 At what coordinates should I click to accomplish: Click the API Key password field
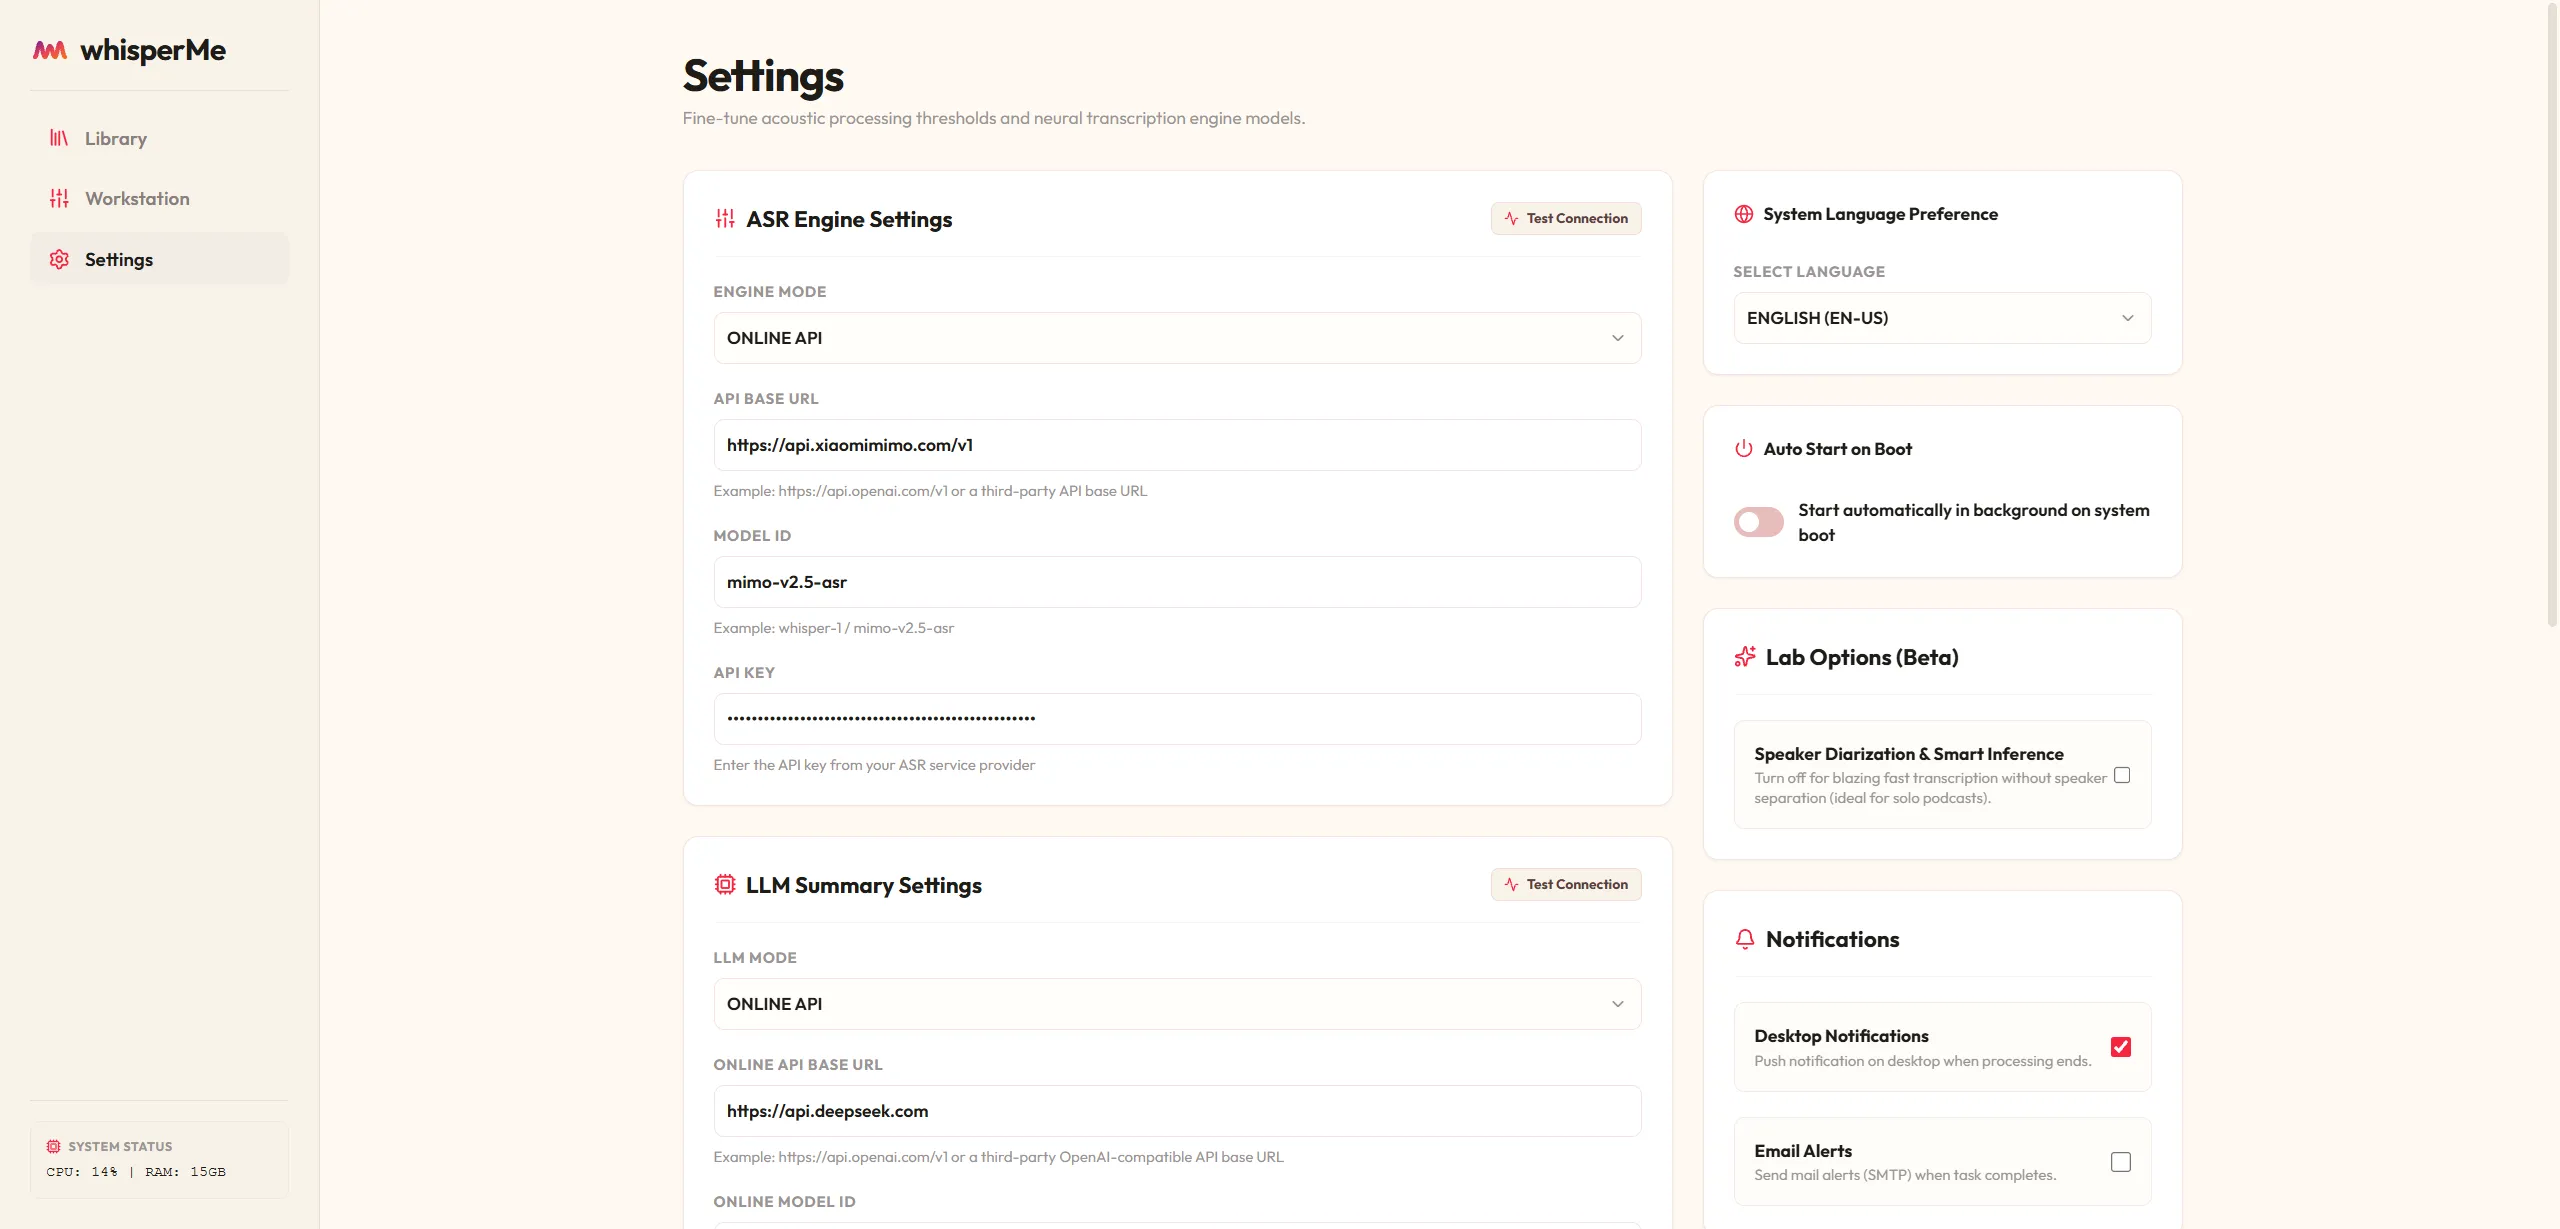(x=1177, y=719)
